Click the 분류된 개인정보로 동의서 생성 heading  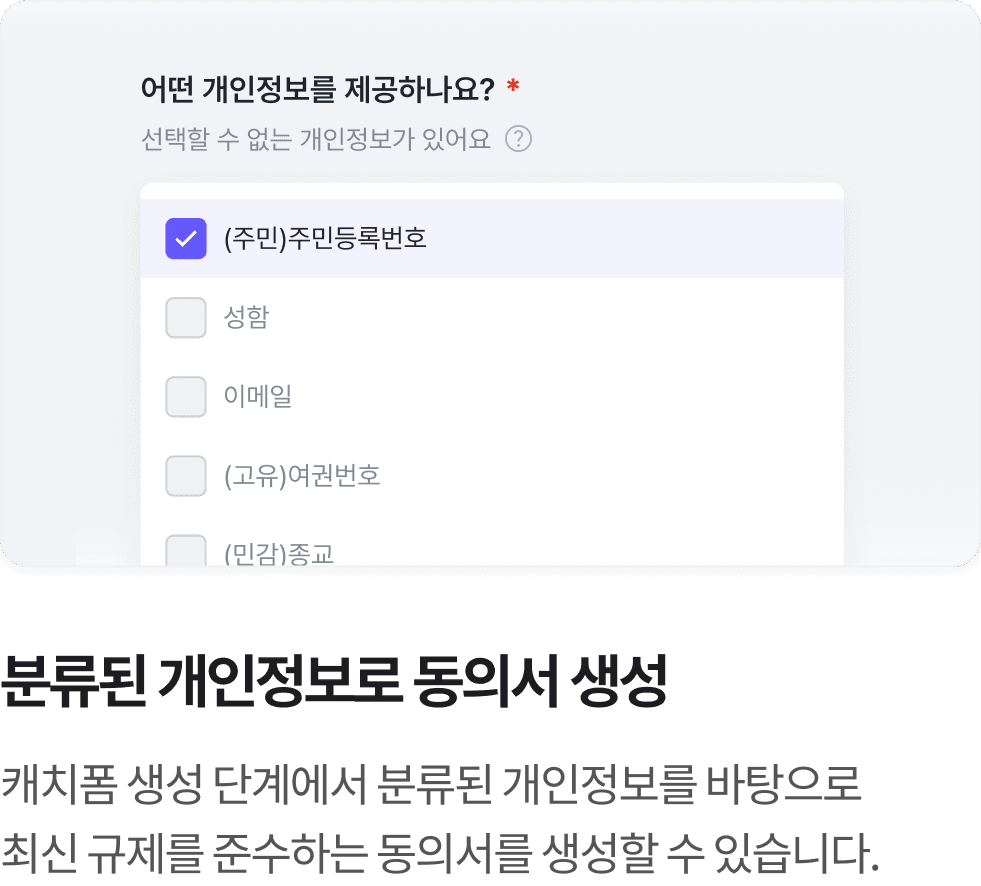click(x=334, y=681)
